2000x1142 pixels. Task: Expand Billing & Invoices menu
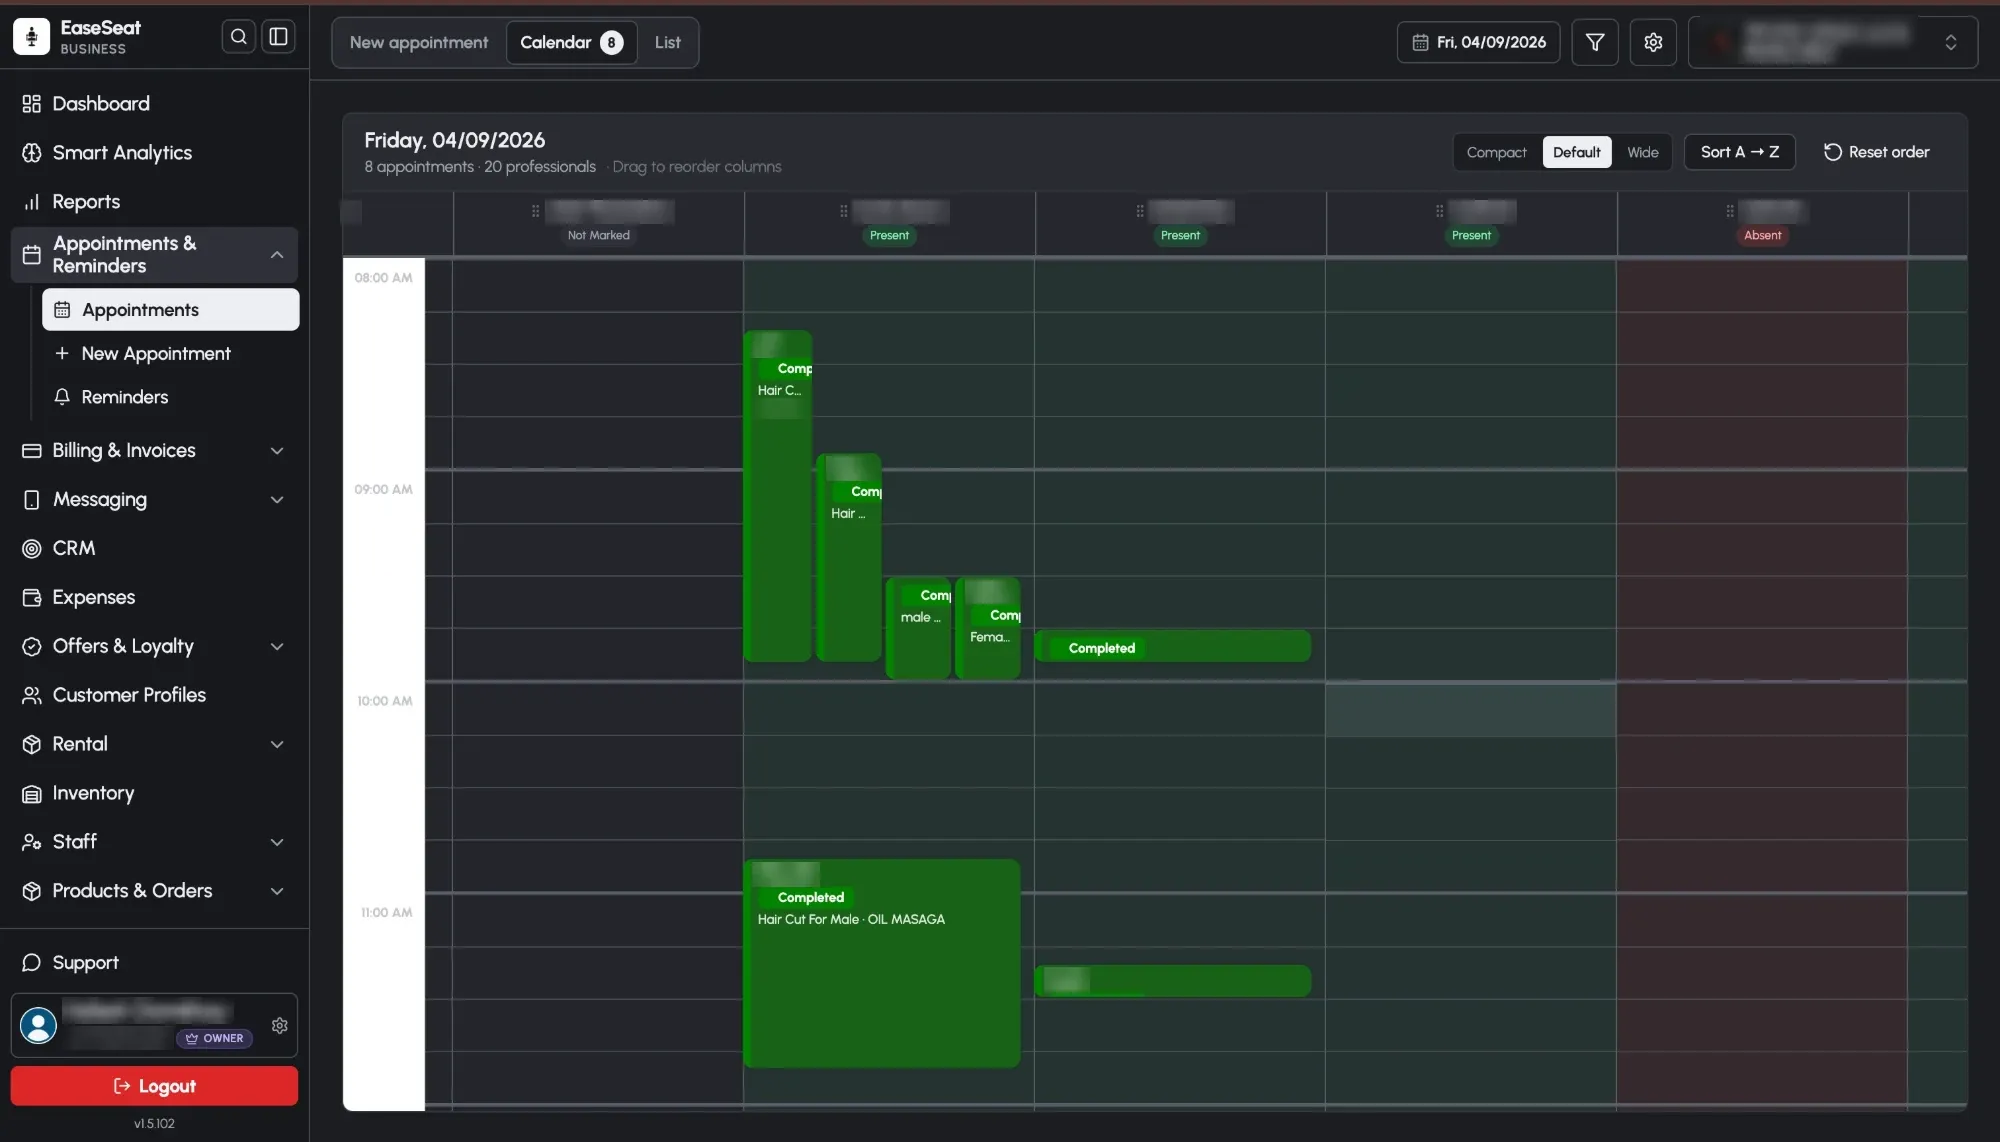pyautogui.click(x=154, y=450)
